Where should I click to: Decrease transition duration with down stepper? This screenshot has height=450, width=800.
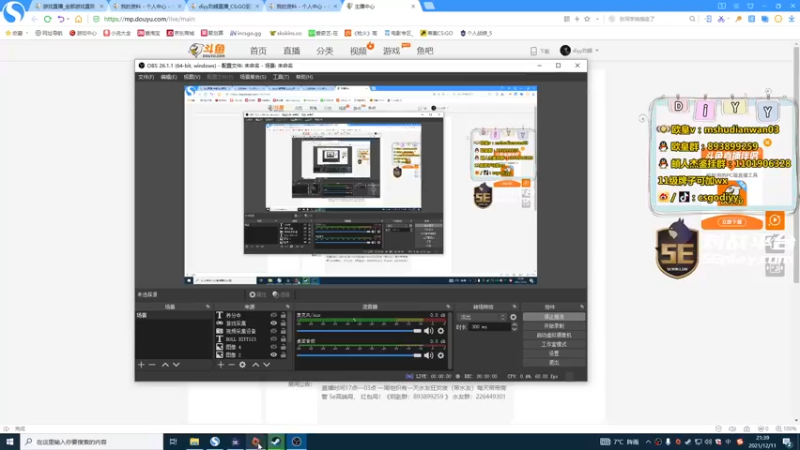point(514,329)
